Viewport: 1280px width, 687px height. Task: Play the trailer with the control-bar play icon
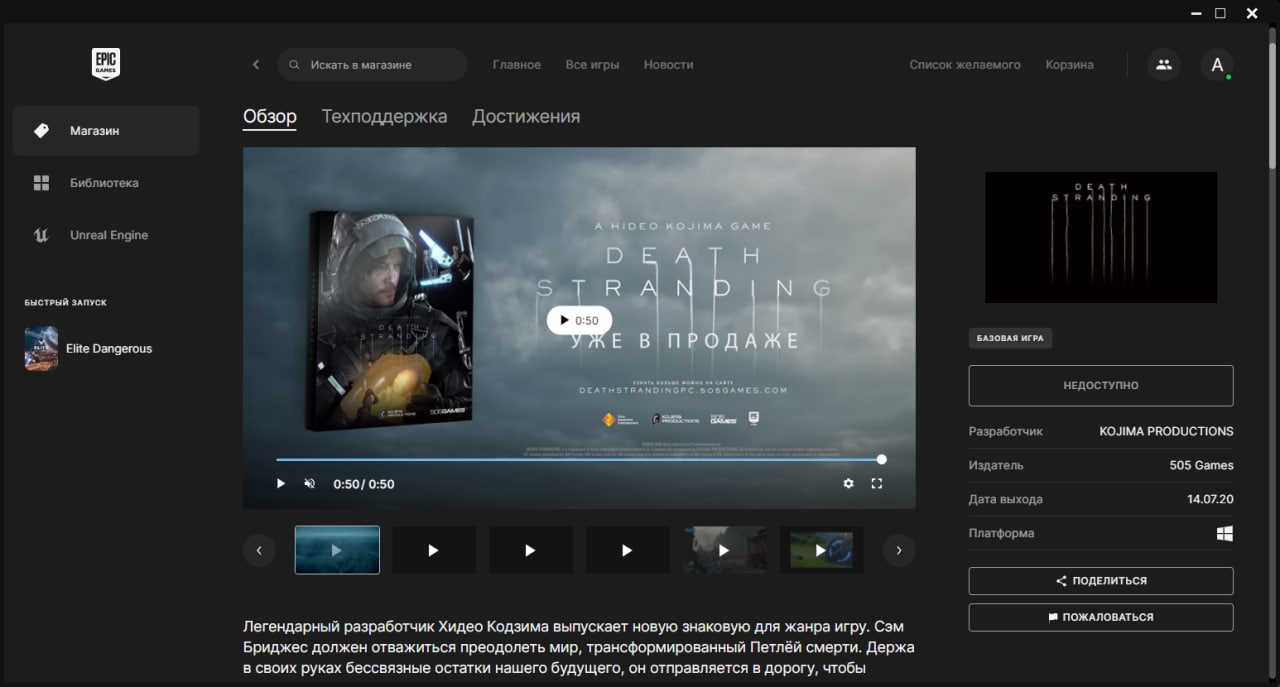pyautogui.click(x=281, y=483)
